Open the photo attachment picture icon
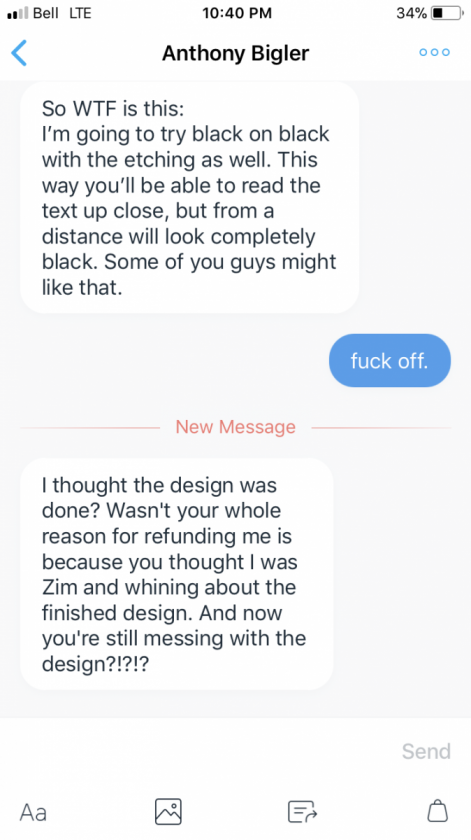 [168, 812]
